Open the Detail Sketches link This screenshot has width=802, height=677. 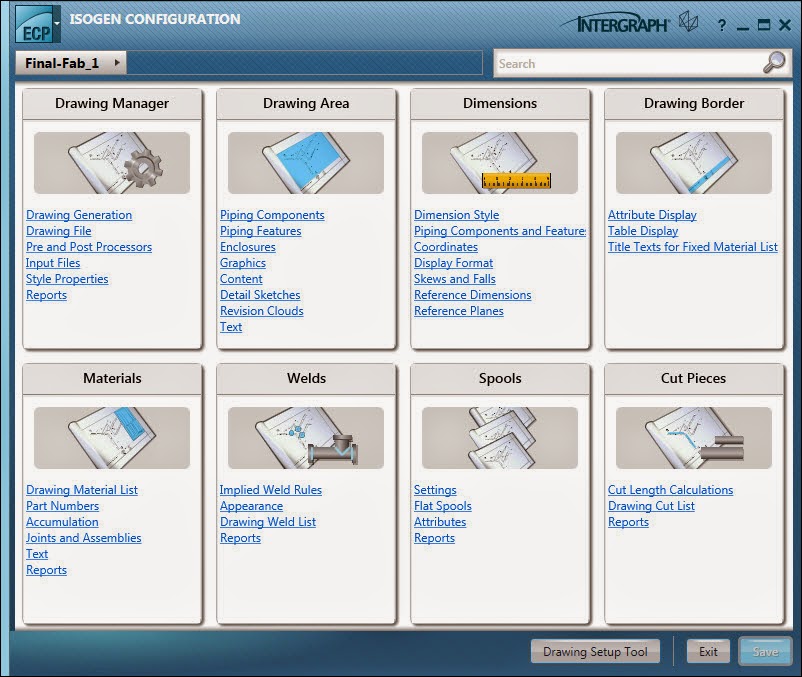tap(260, 295)
